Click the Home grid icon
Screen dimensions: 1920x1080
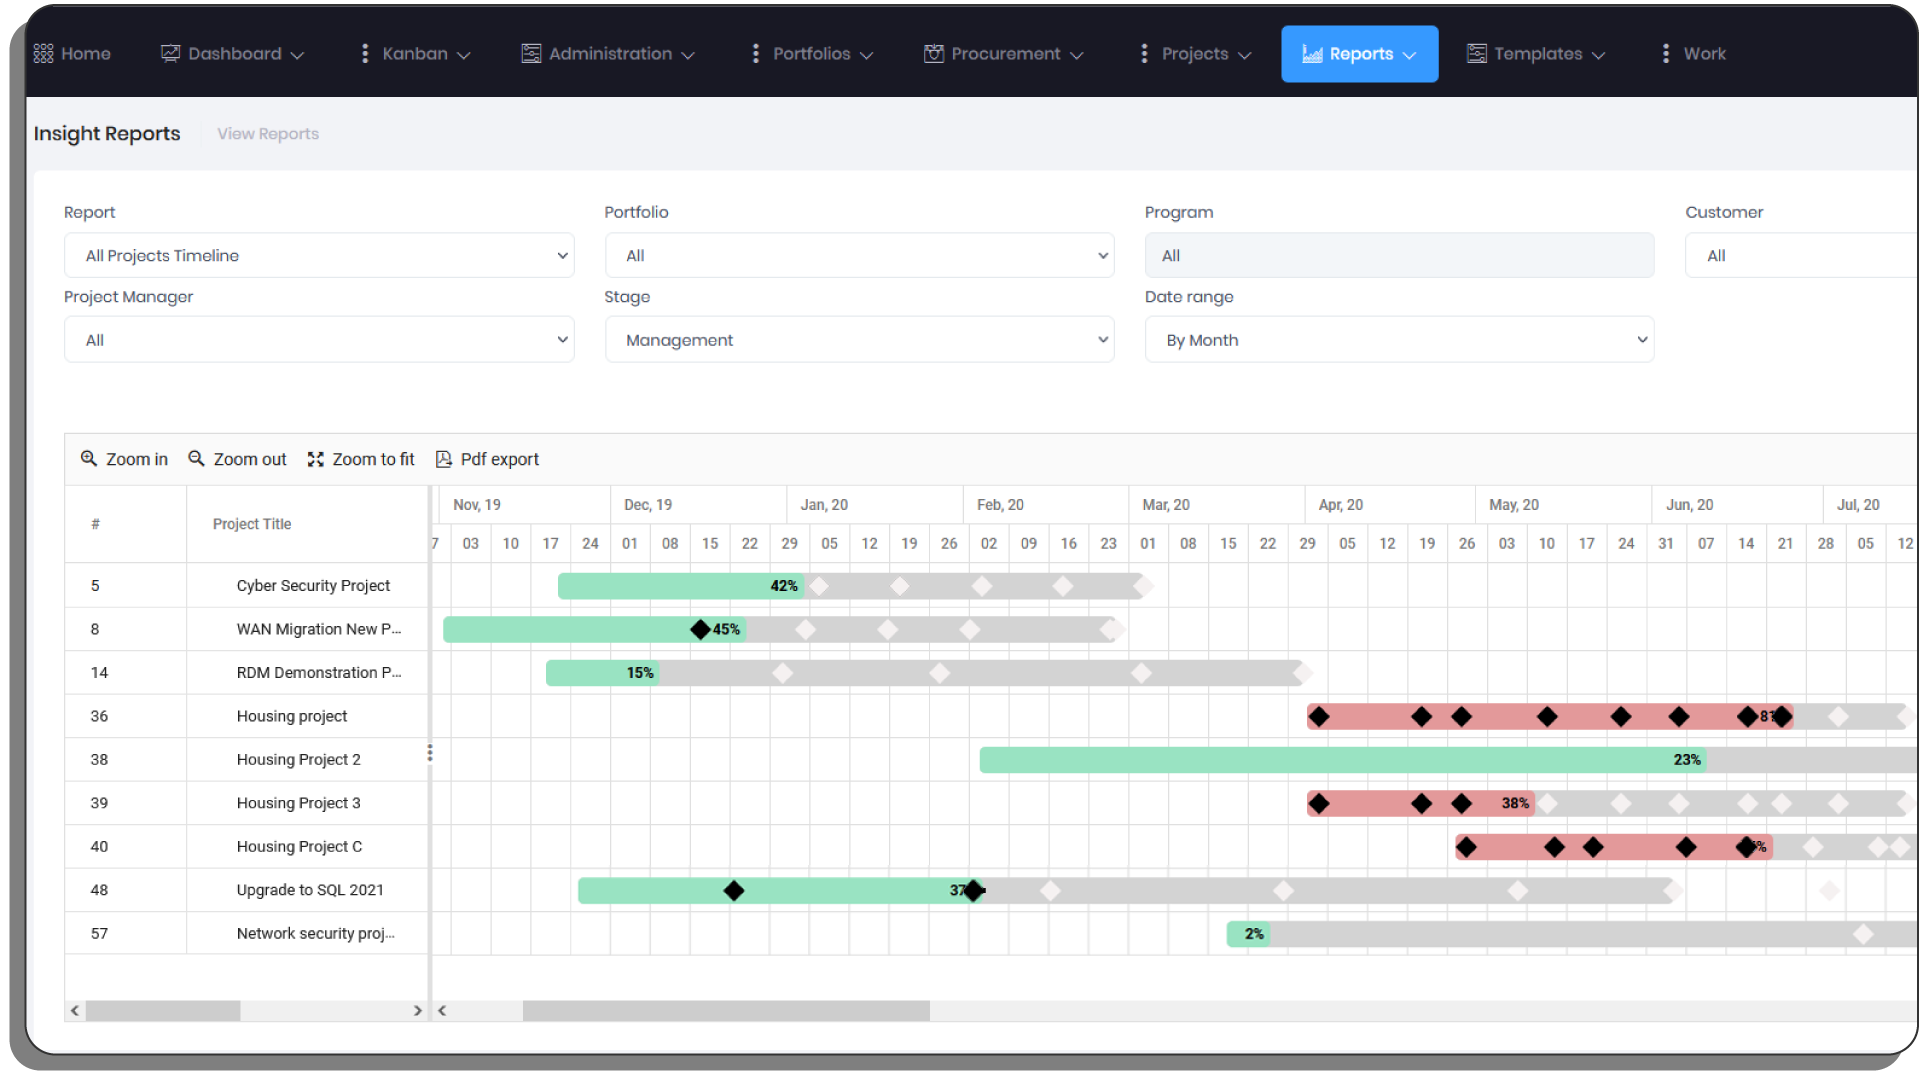(x=43, y=54)
